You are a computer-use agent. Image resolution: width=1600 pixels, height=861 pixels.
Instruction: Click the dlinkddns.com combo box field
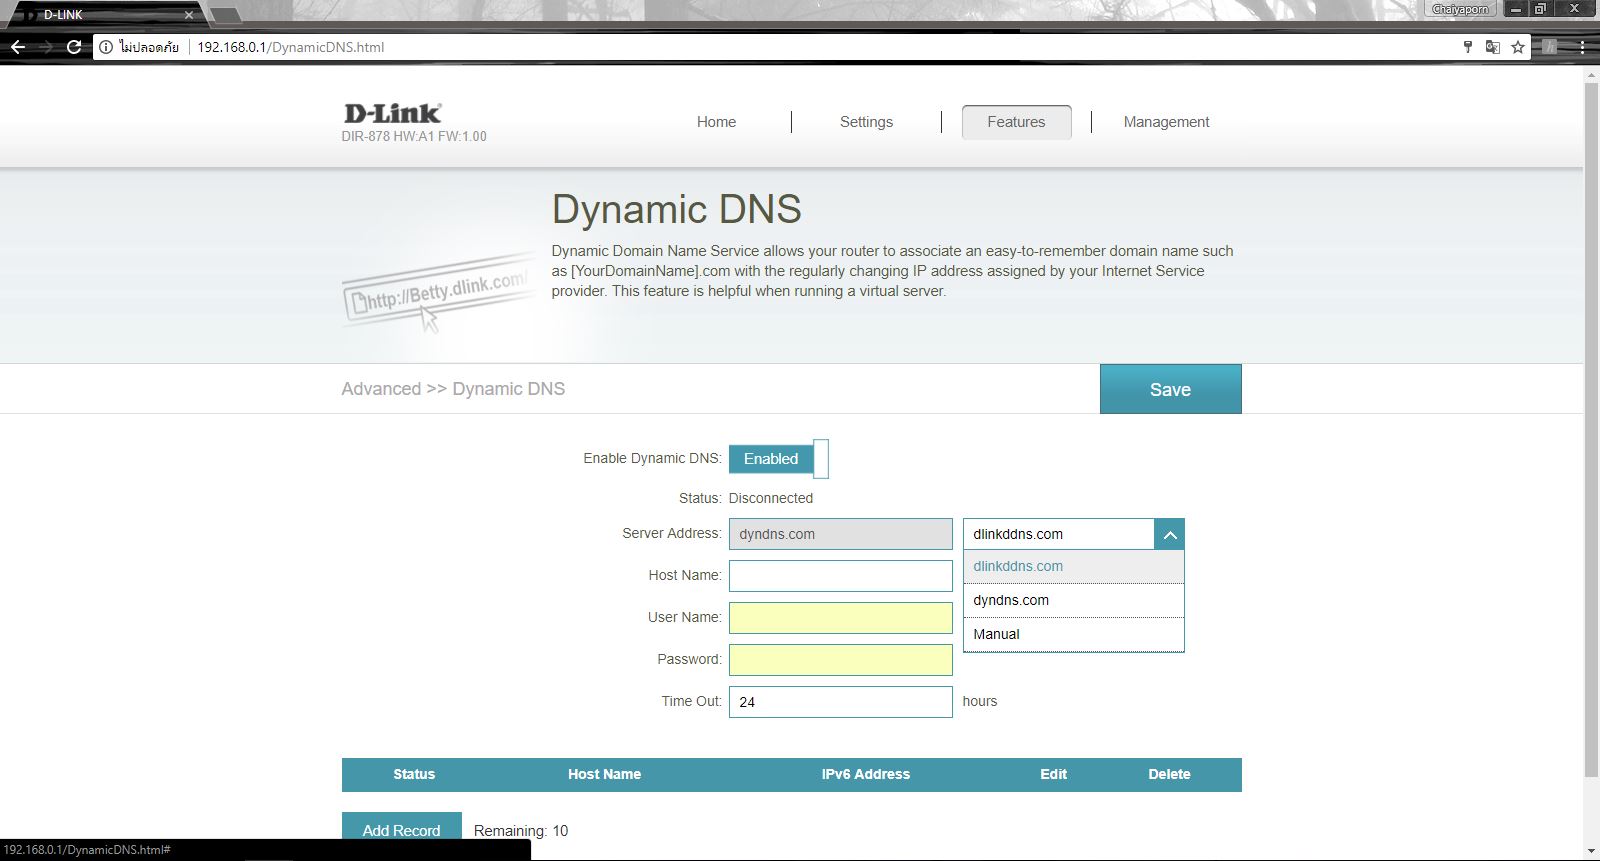click(x=1058, y=534)
